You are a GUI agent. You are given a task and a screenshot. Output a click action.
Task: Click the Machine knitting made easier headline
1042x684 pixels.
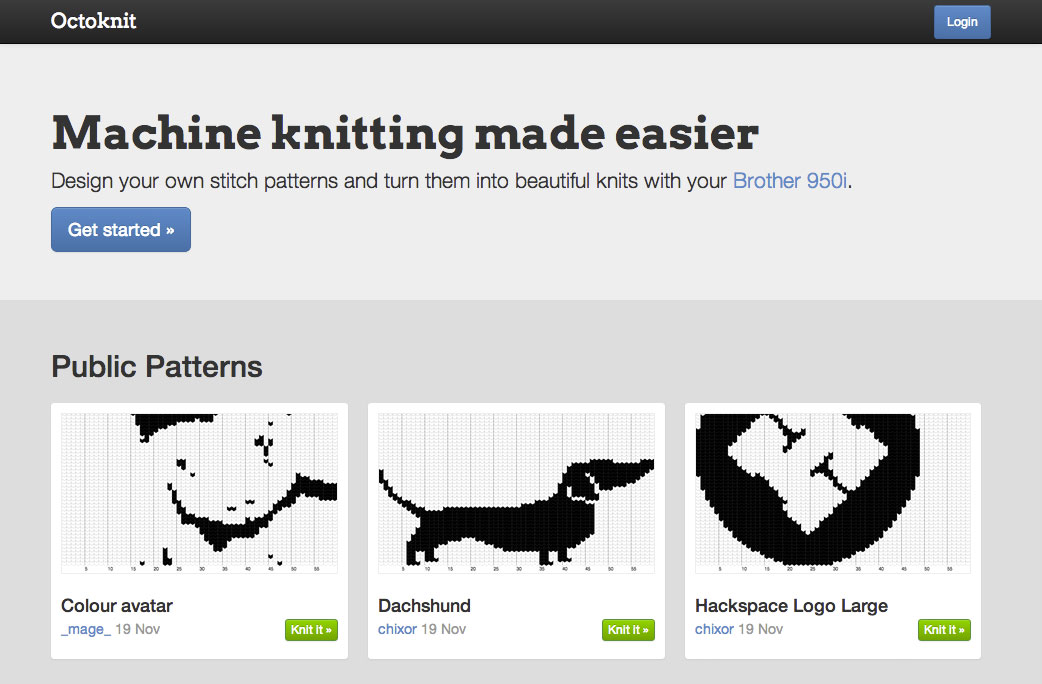point(404,132)
